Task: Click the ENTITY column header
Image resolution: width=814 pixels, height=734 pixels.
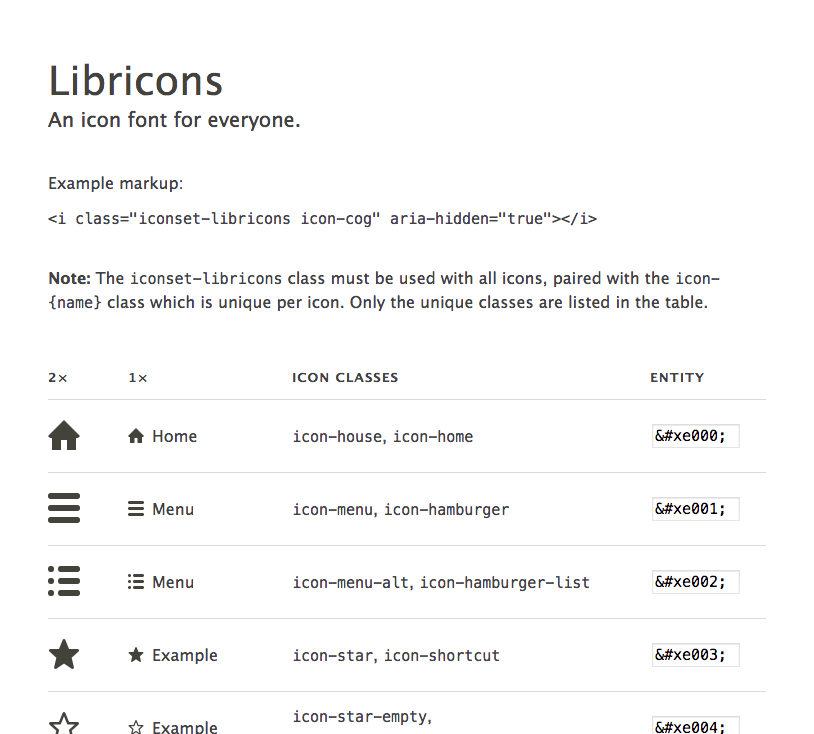Action: pos(677,378)
